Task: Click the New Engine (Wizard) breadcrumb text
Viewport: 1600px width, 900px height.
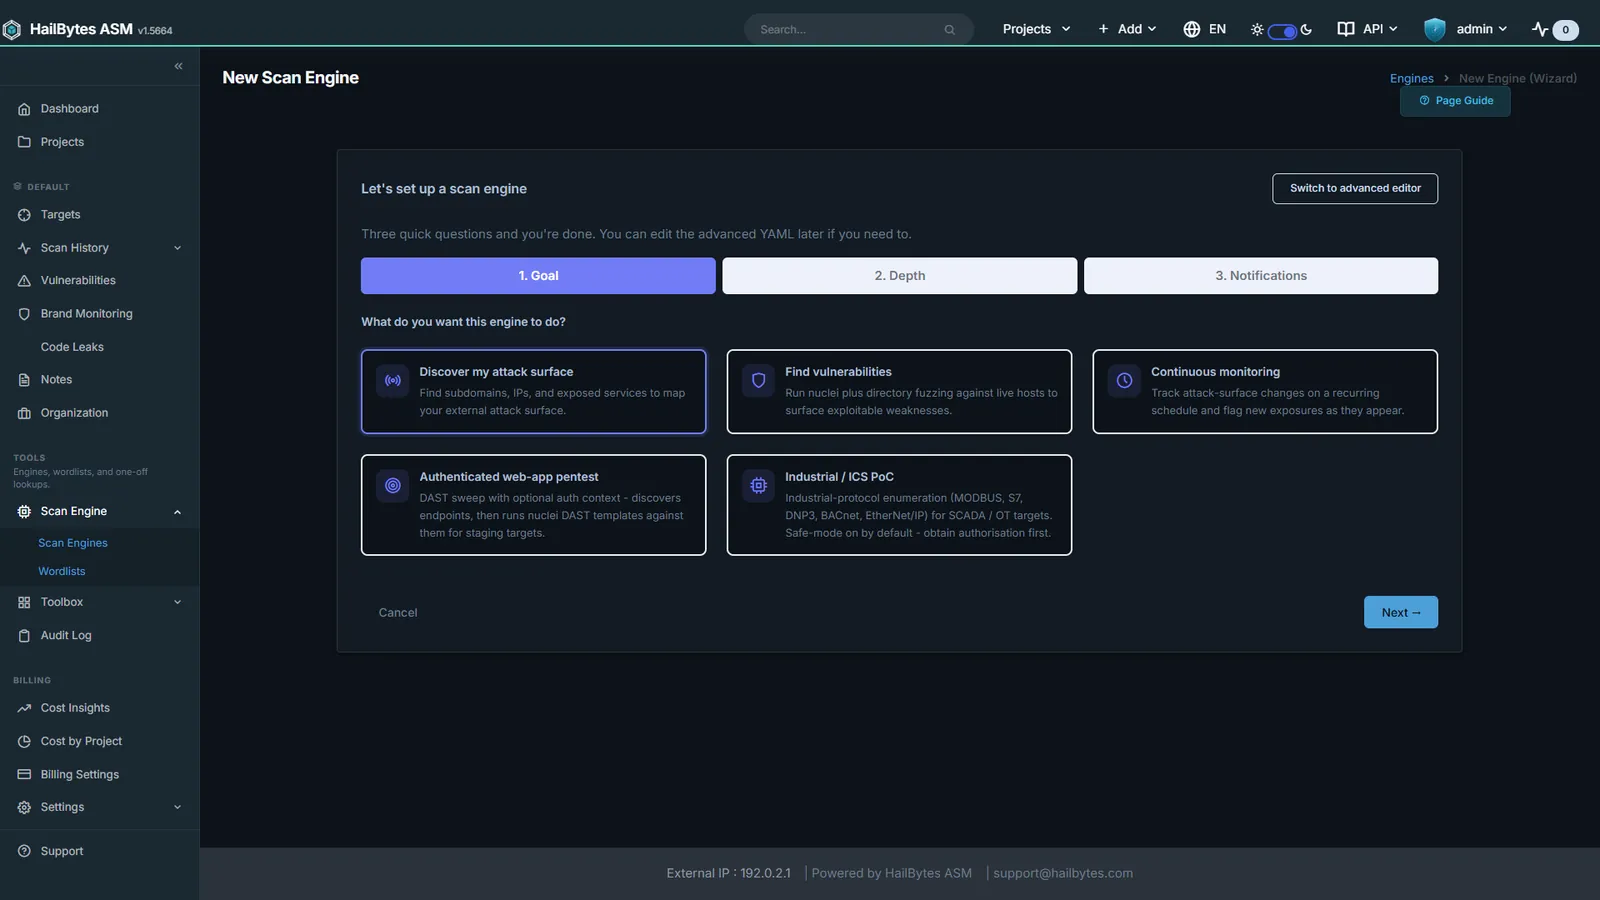Action: pyautogui.click(x=1518, y=78)
